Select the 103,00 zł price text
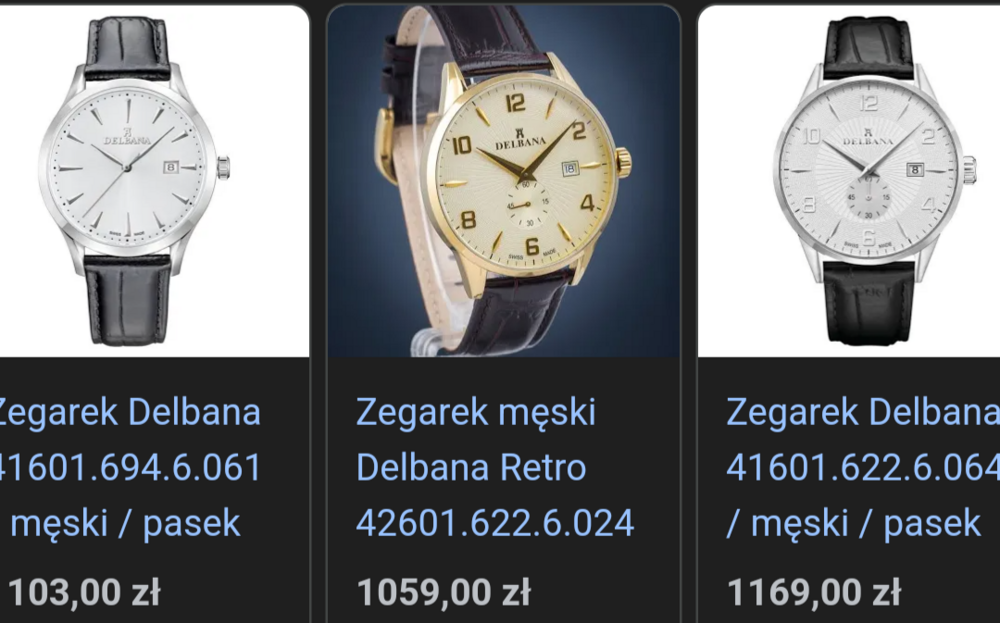 (x=83, y=592)
